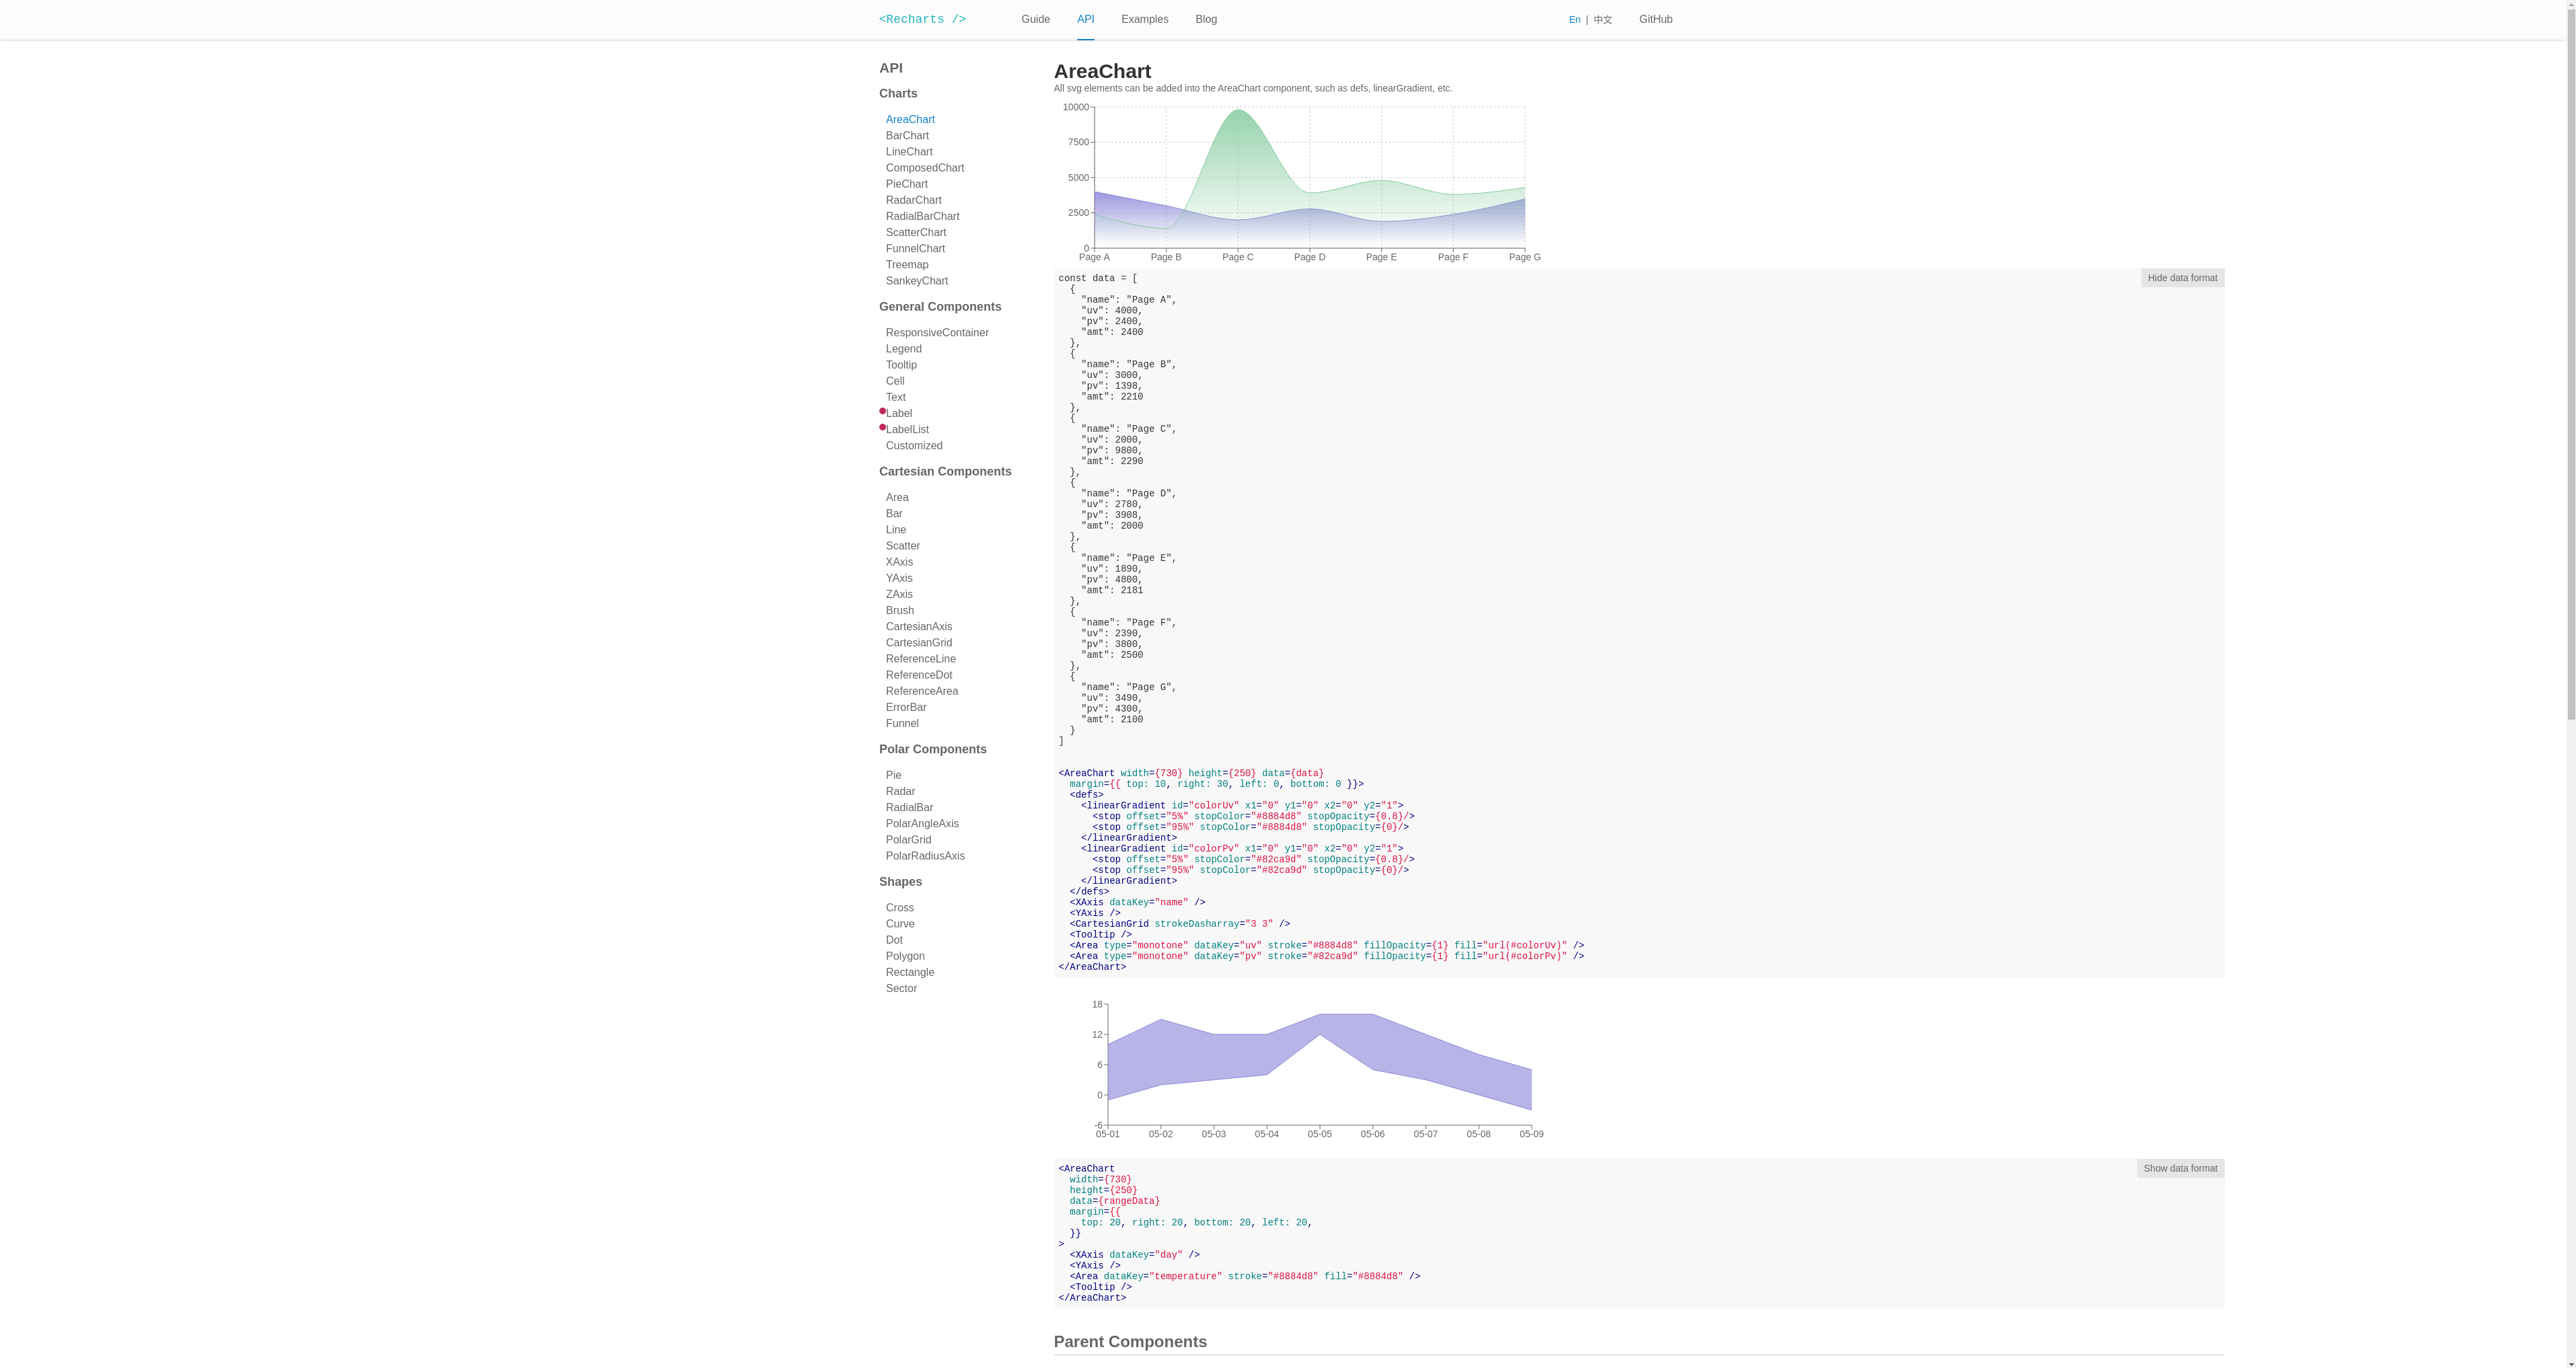This screenshot has width=2576, height=1368.
Task: Select Customized in the sidebar
Action: 913,445
